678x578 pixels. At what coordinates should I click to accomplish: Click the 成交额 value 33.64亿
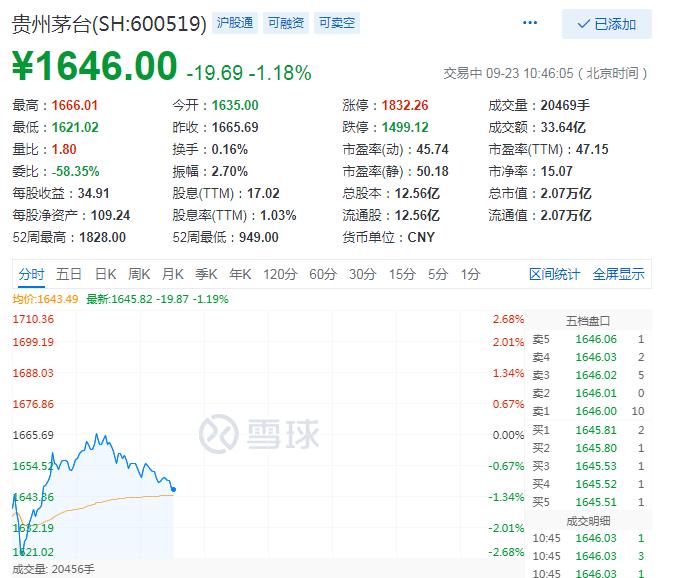coord(563,127)
